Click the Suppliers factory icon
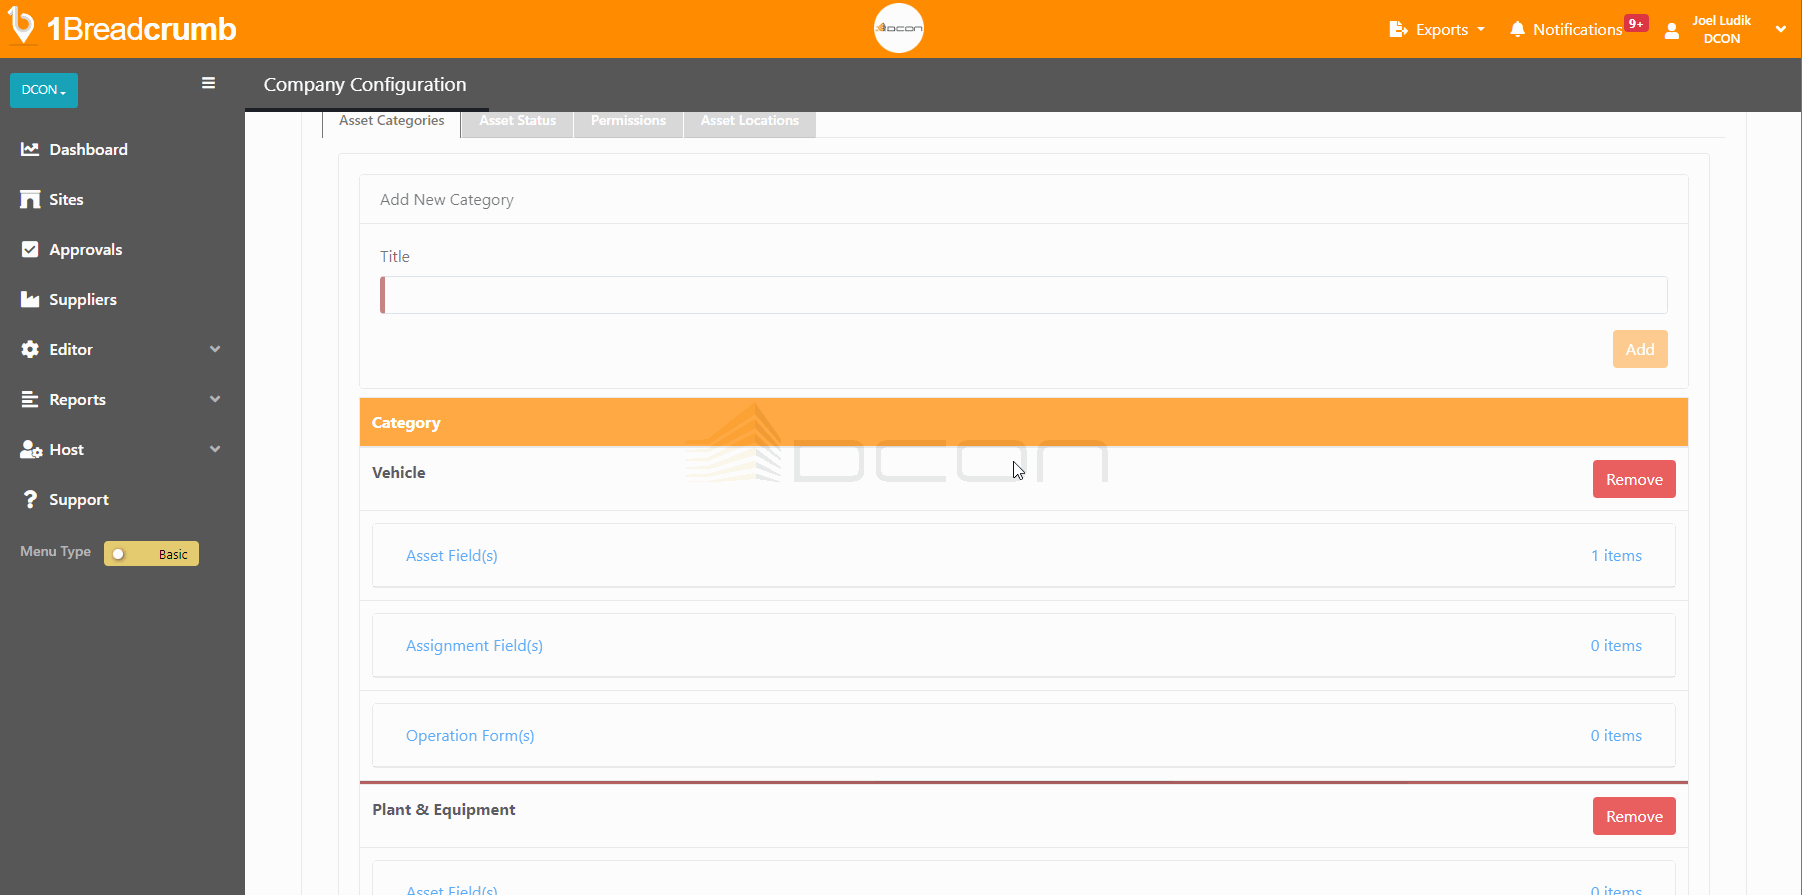1802x895 pixels. (30, 299)
